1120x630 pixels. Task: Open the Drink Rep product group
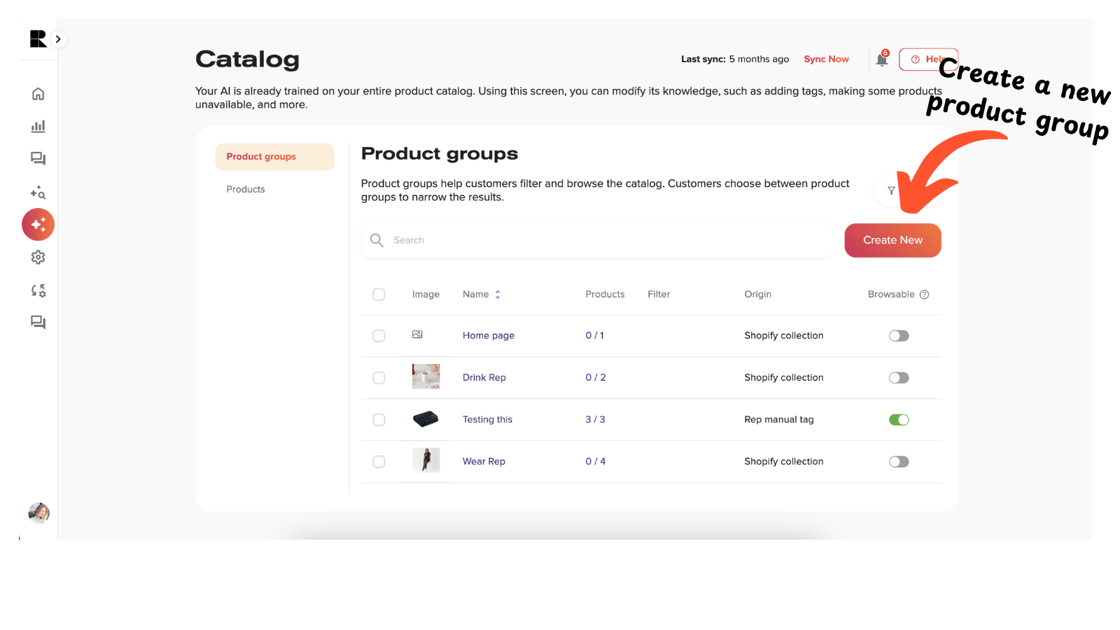tap(484, 378)
